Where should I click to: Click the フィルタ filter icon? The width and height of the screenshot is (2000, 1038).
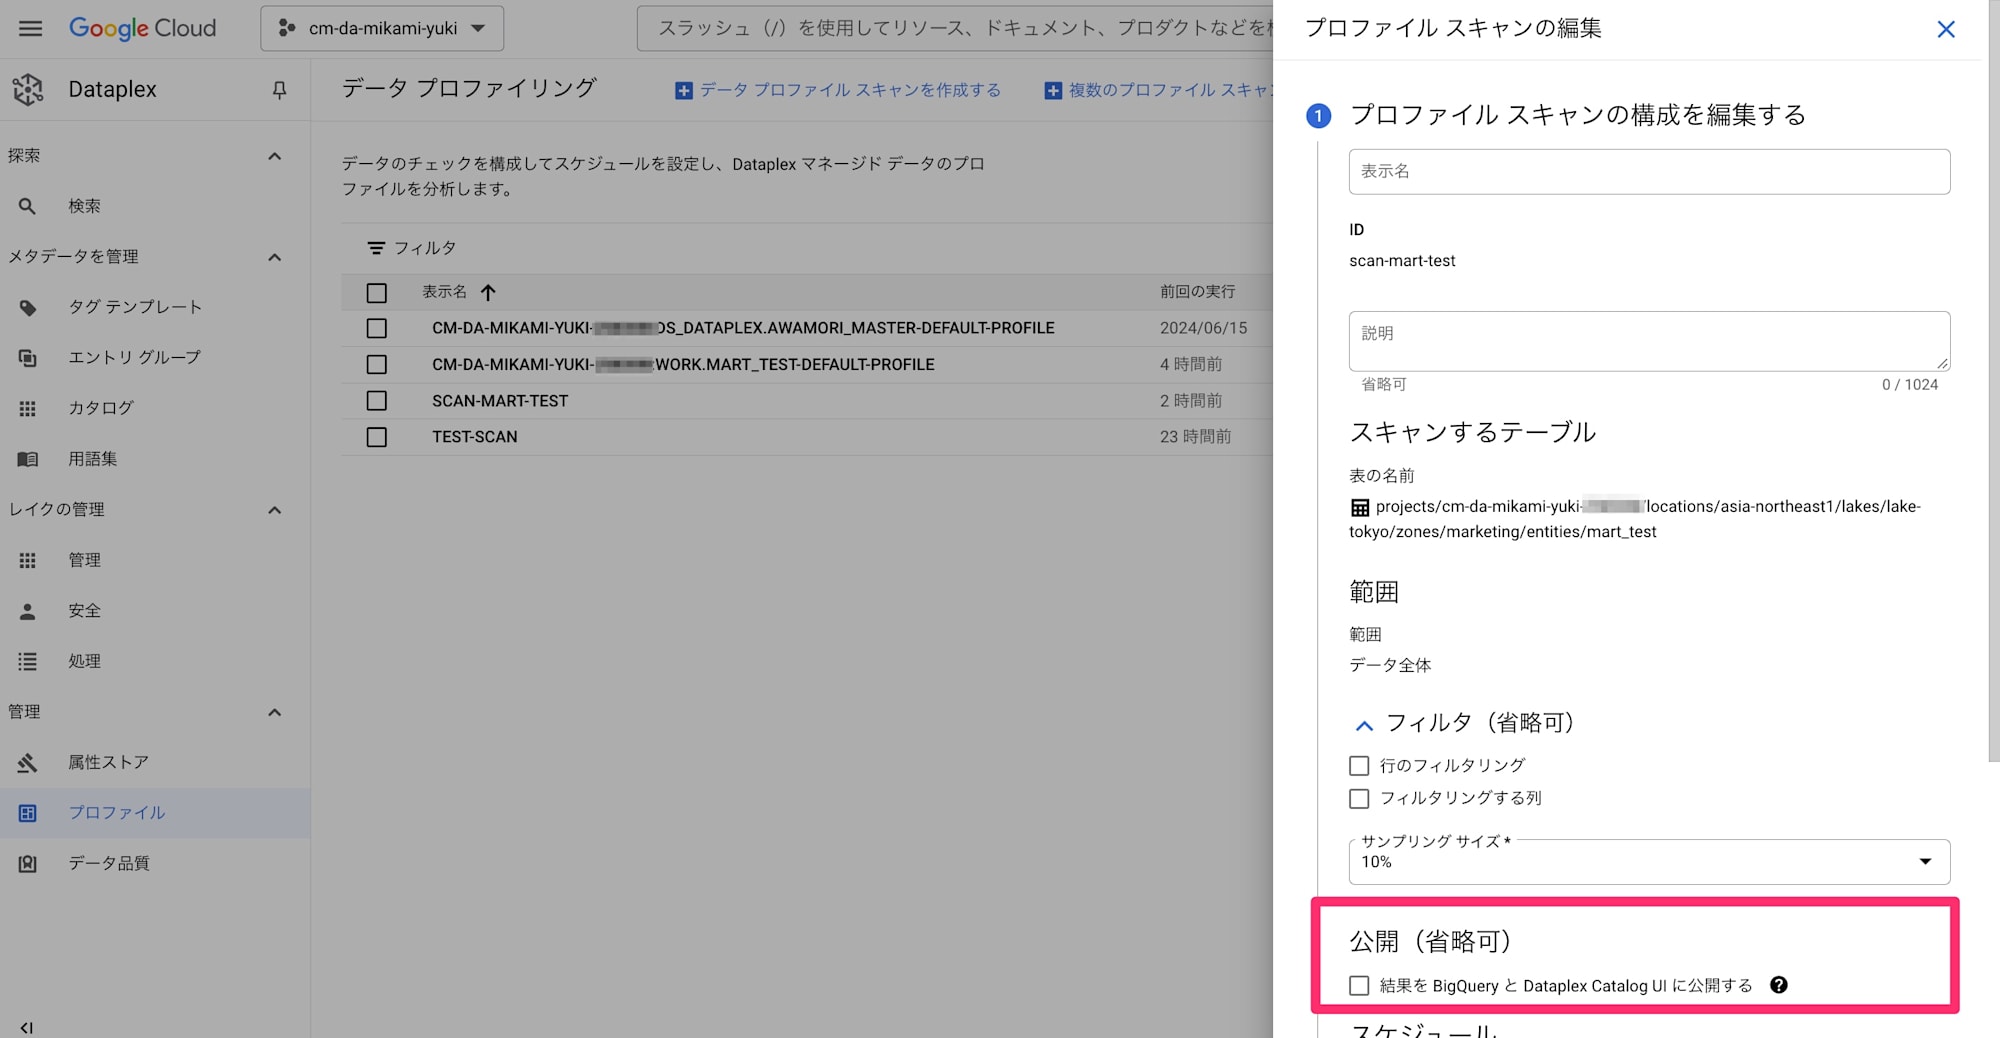[x=376, y=248]
